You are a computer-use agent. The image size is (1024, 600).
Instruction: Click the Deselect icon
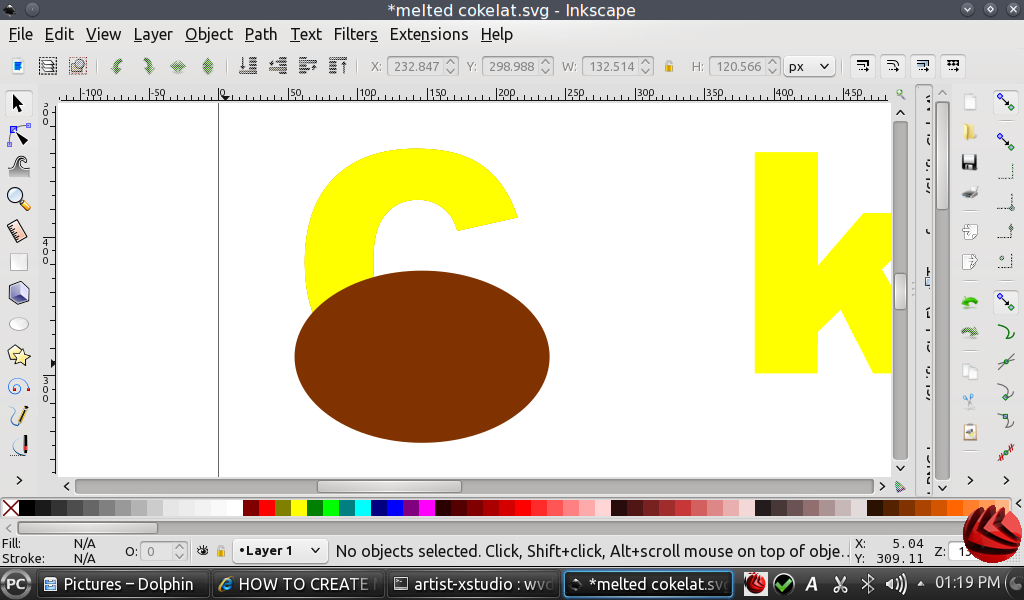78,66
